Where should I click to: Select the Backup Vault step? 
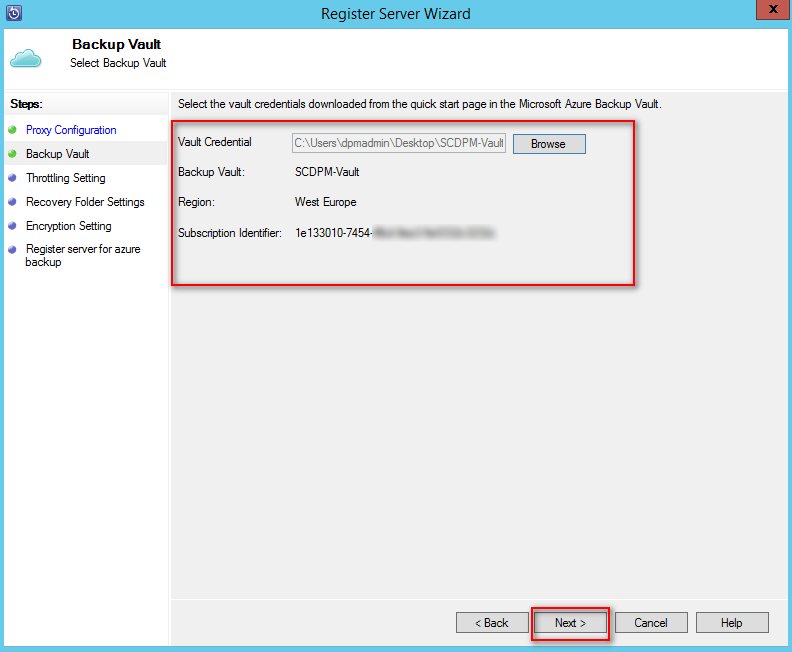(58, 154)
